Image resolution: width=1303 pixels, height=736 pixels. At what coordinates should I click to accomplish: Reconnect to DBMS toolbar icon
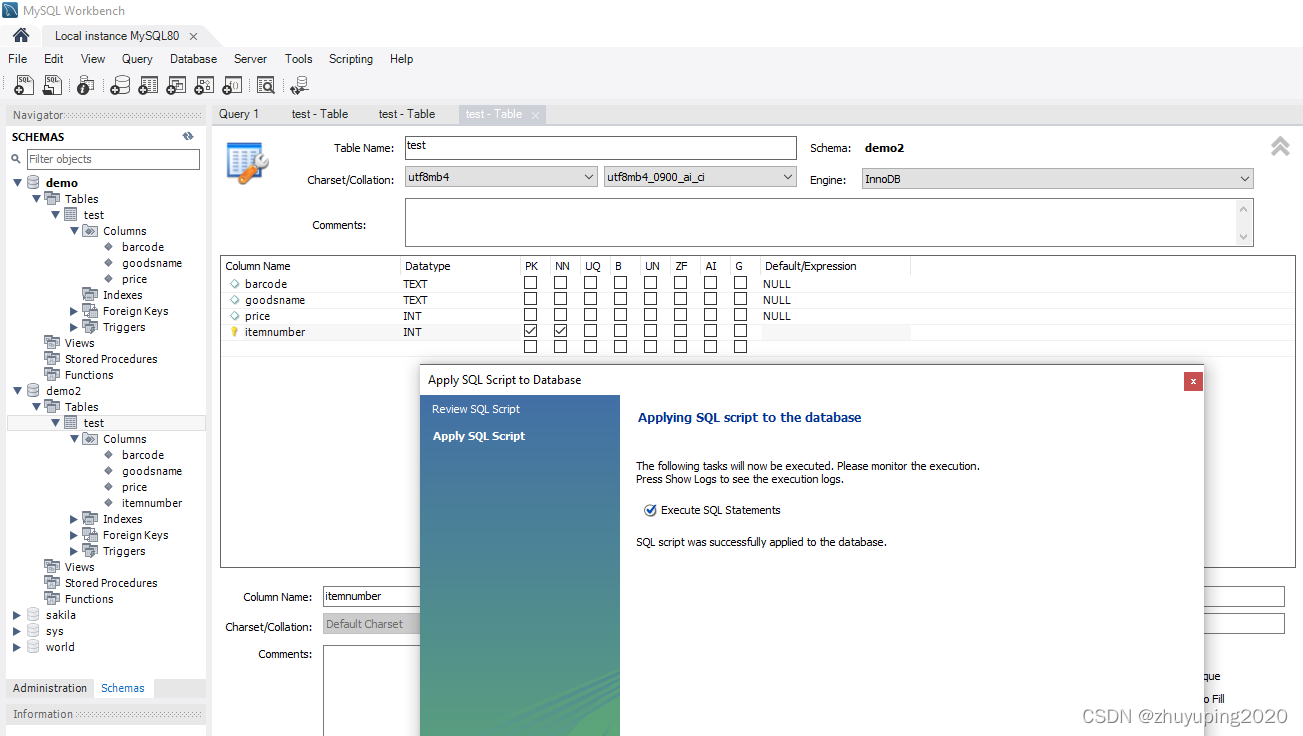(x=299, y=86)
